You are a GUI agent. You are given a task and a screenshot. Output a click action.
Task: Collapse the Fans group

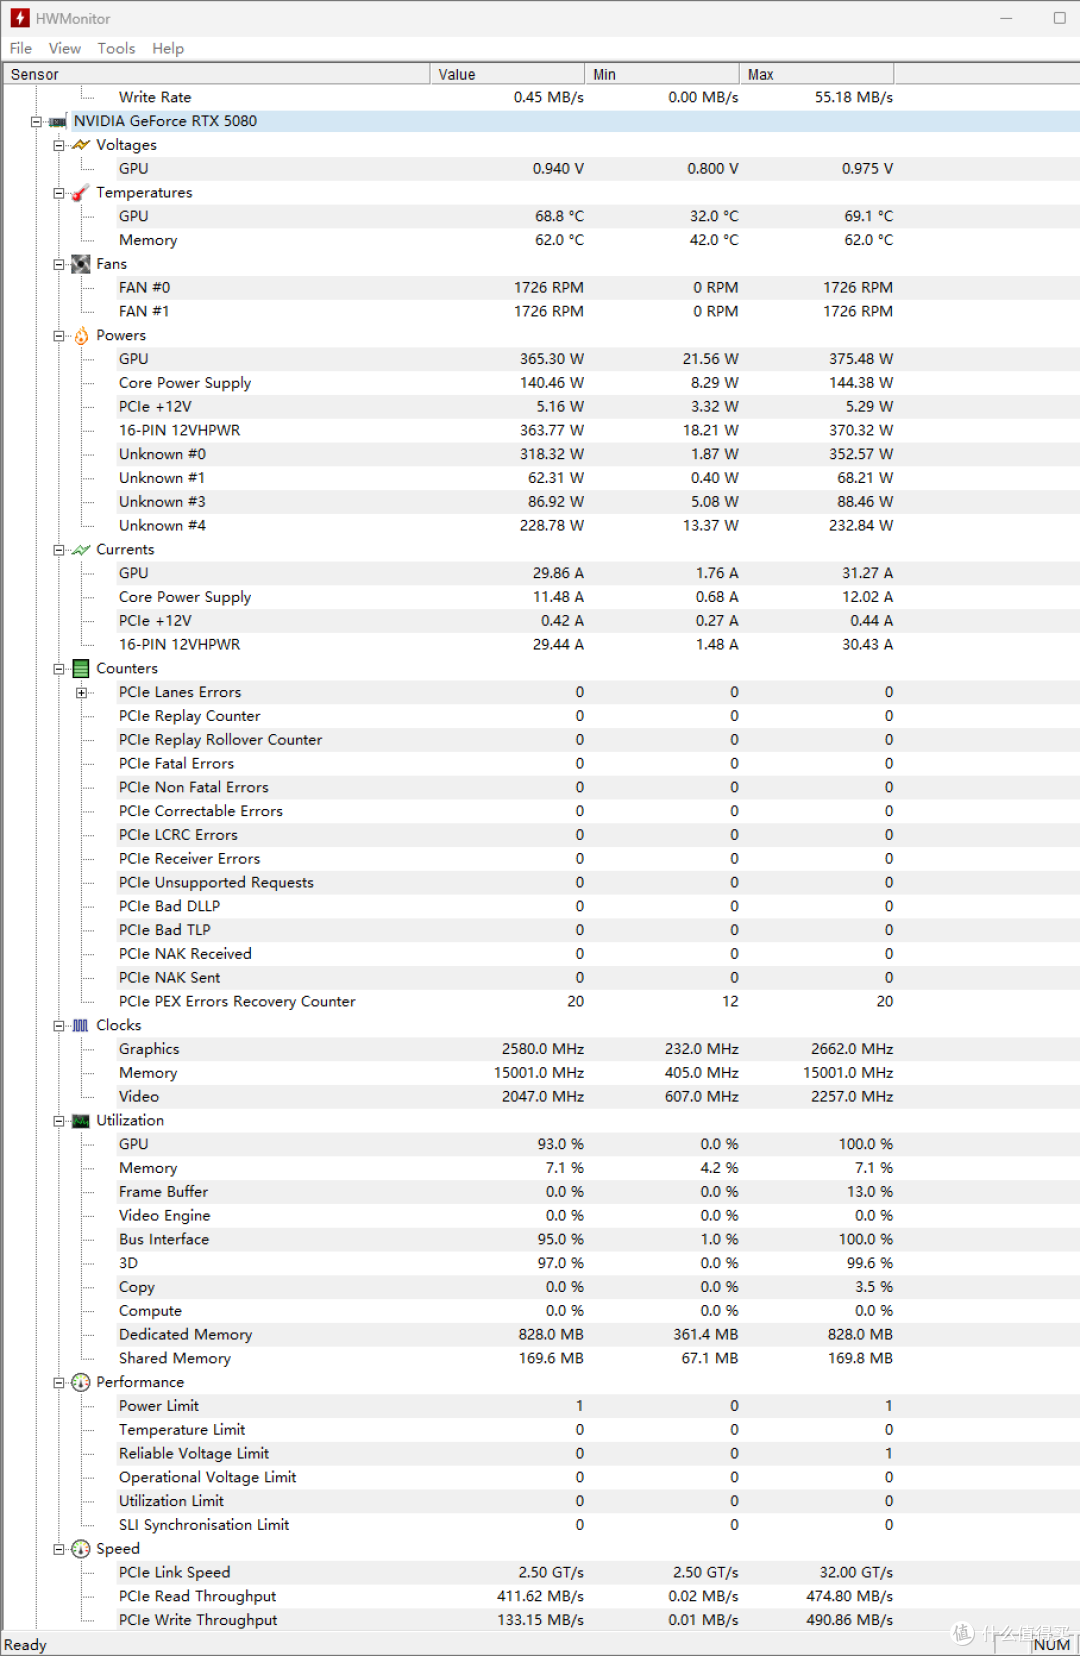click(59, 265)
